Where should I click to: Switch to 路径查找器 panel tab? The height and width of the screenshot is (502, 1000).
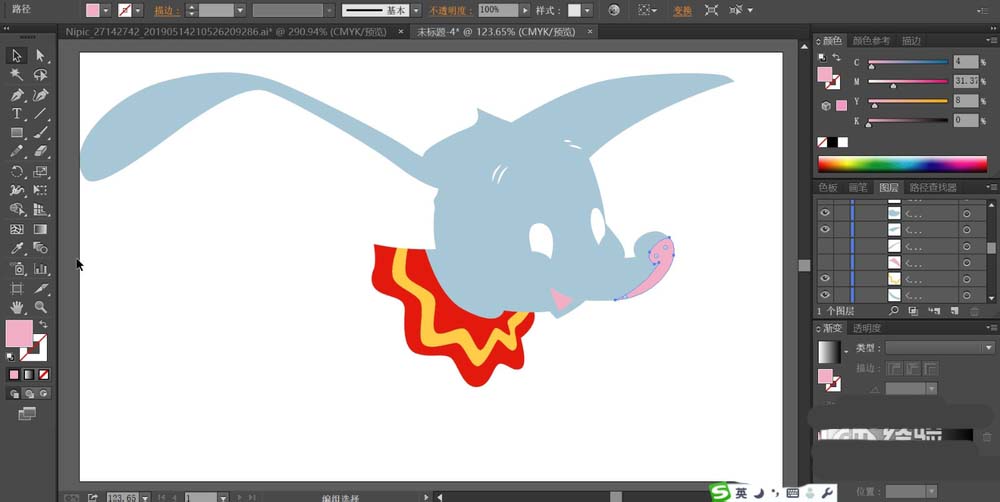pos(933,188)
